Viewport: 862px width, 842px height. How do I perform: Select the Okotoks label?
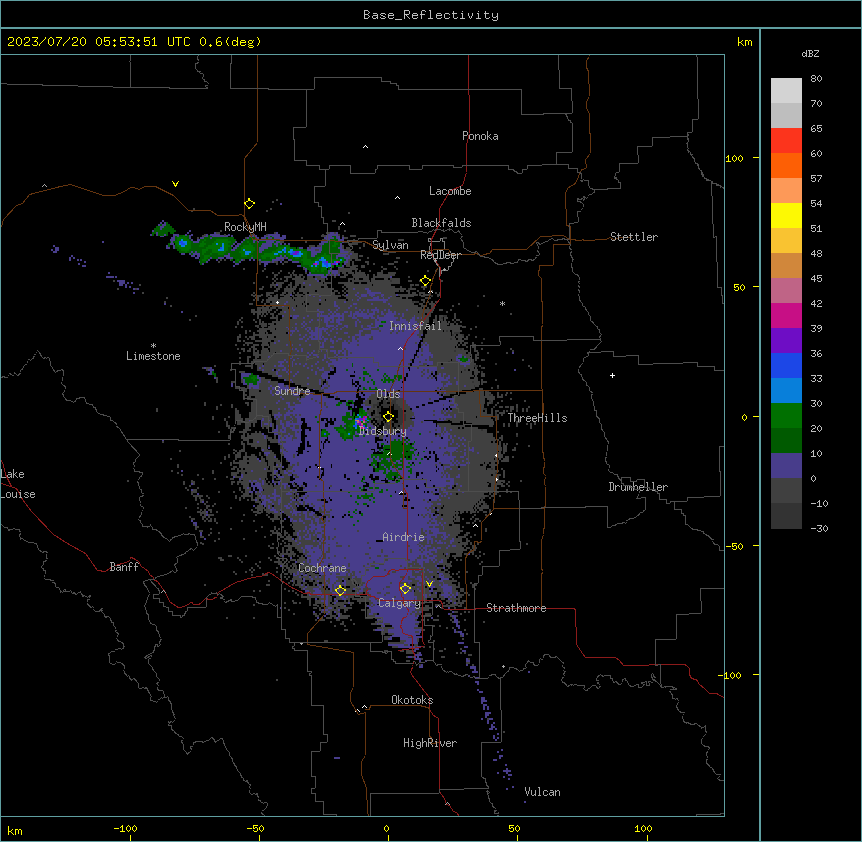(412, 700)
